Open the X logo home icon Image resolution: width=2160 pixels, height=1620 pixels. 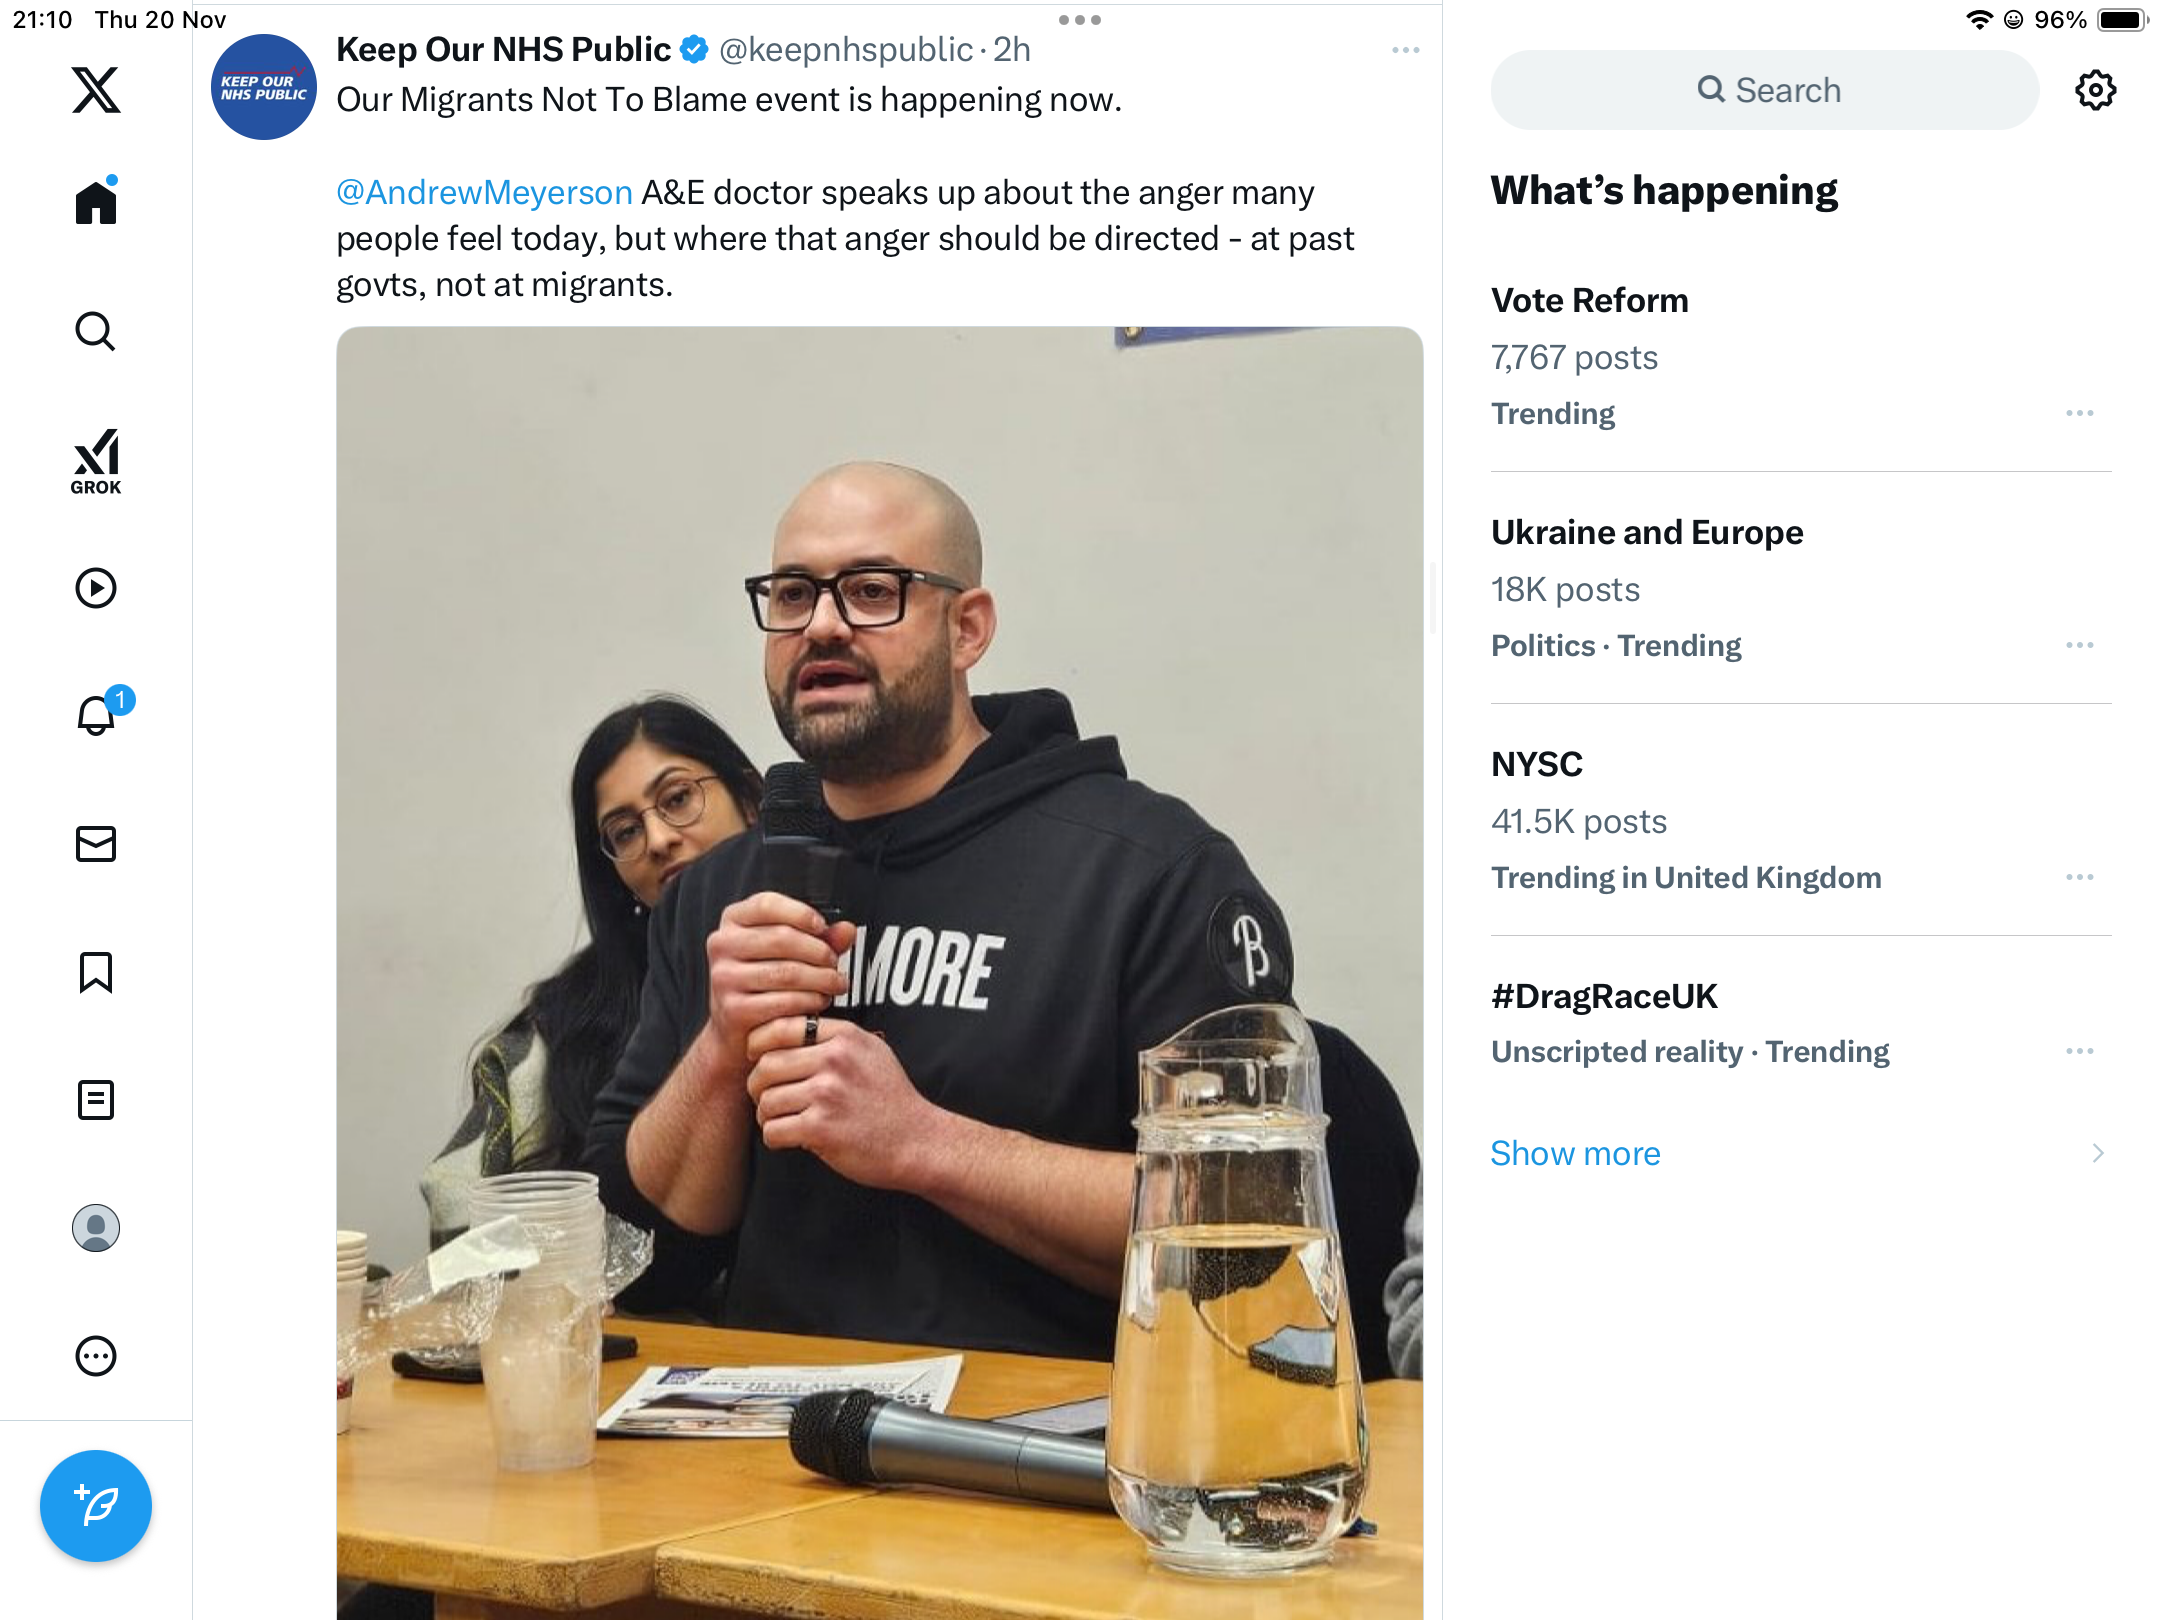tap(96, 90)
